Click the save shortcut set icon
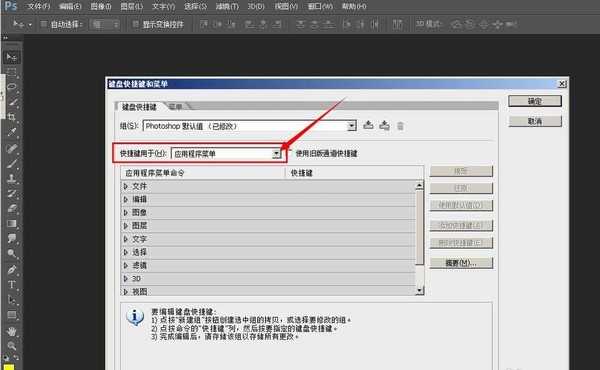Screen dimensions: 600x370 tap(368, 125)
